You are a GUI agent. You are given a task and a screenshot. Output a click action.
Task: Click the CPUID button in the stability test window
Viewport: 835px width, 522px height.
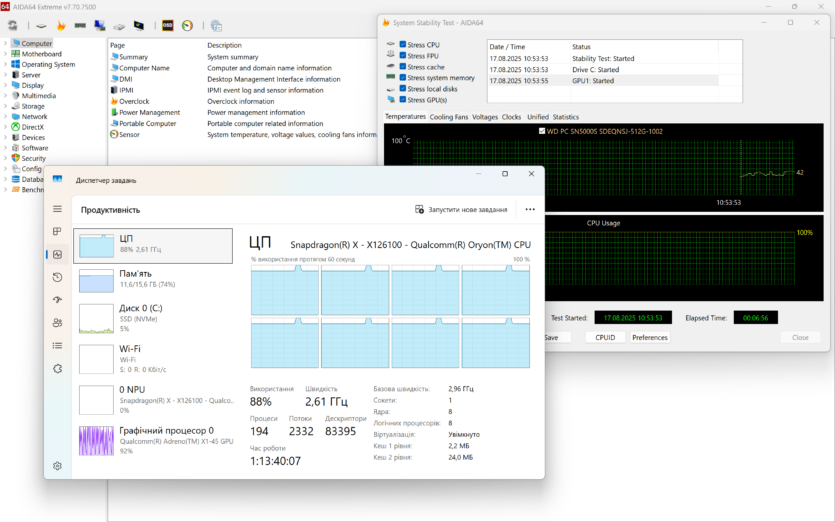click(x=605, y=337)
